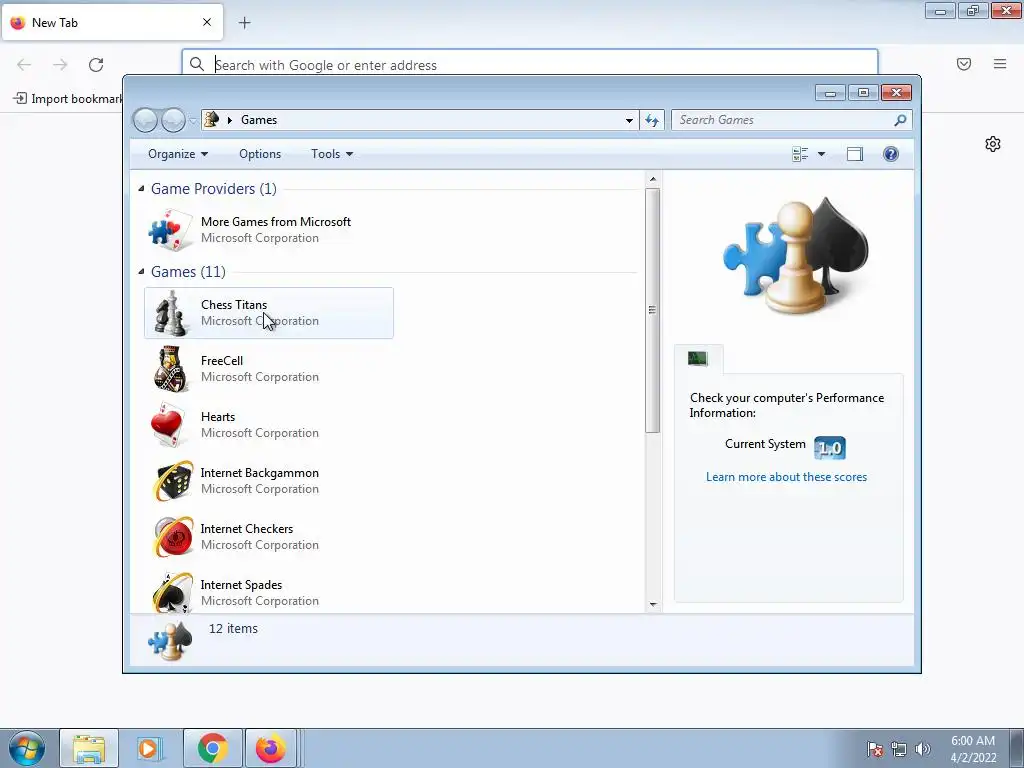Screen dimensions: 1024x768
Task: Open Windows Media Player from the taskbar
Action: click(x=148, y=748)
